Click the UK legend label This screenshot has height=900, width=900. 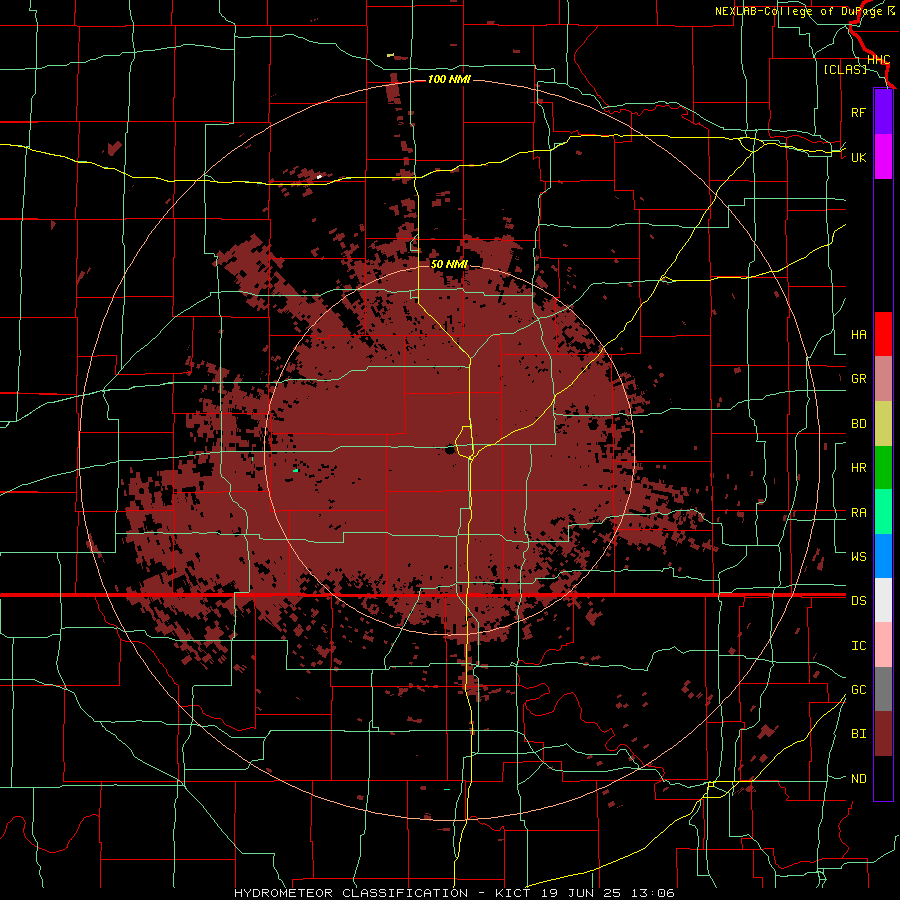[858, 157]
